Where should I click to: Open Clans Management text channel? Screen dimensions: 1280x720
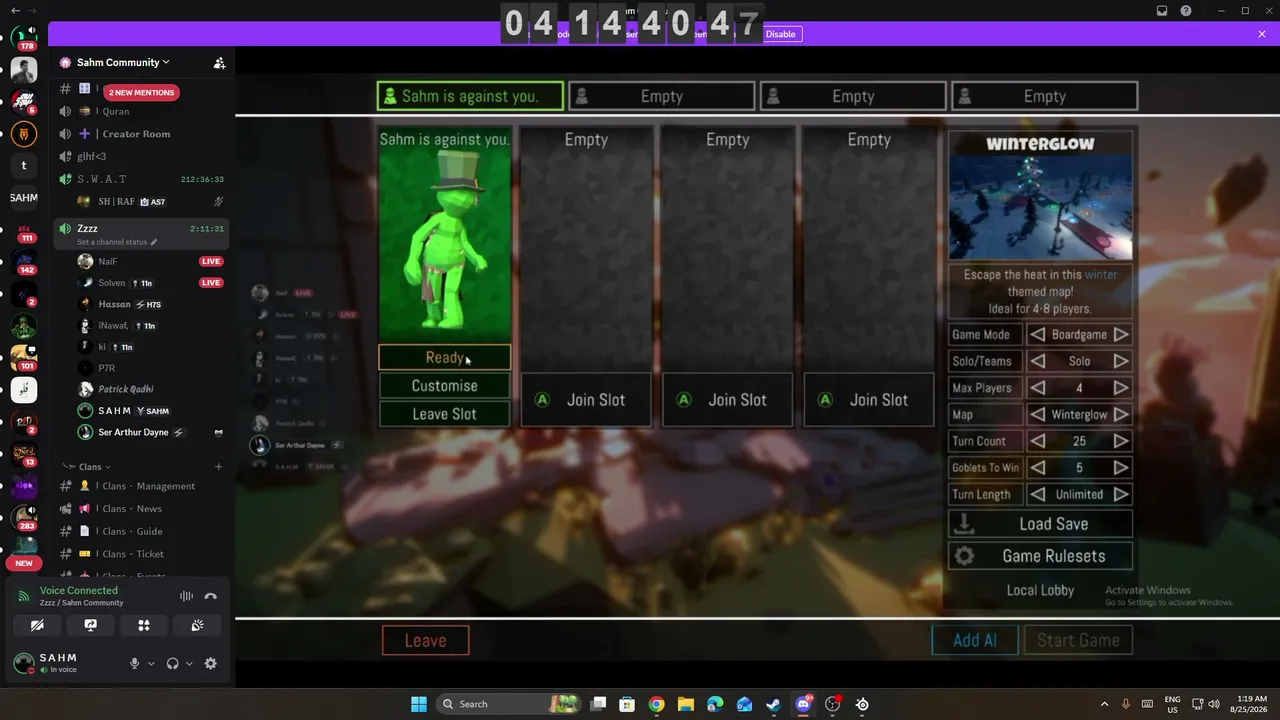142,486
